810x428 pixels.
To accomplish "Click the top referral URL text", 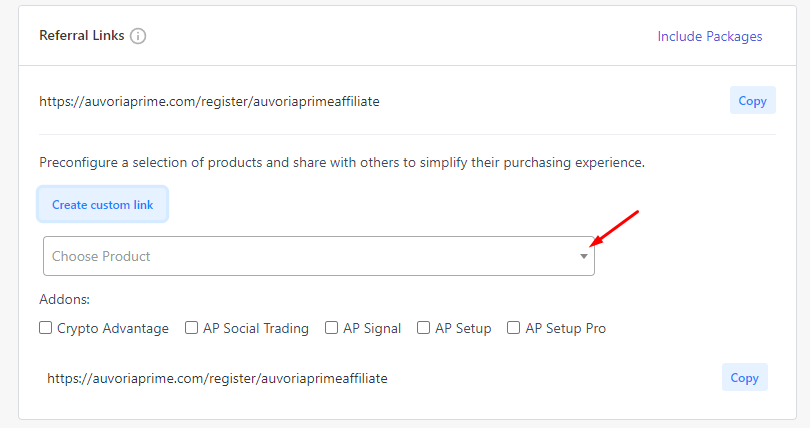I will 209,101.
